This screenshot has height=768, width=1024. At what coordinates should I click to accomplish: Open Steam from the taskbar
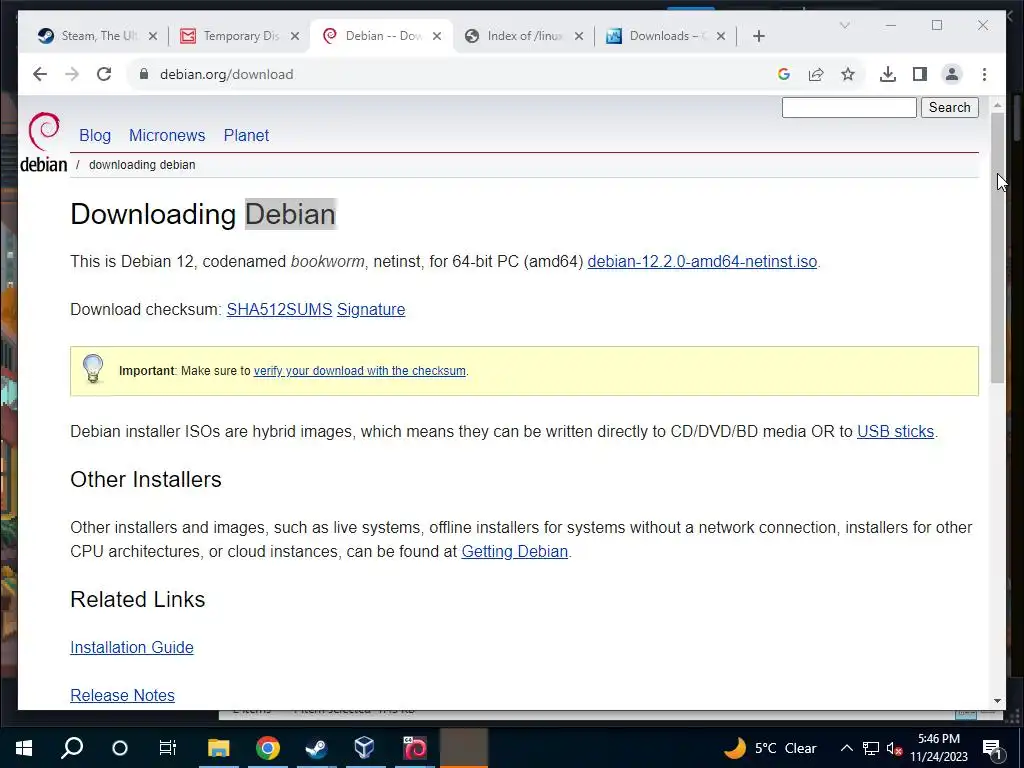pos(317,748)
